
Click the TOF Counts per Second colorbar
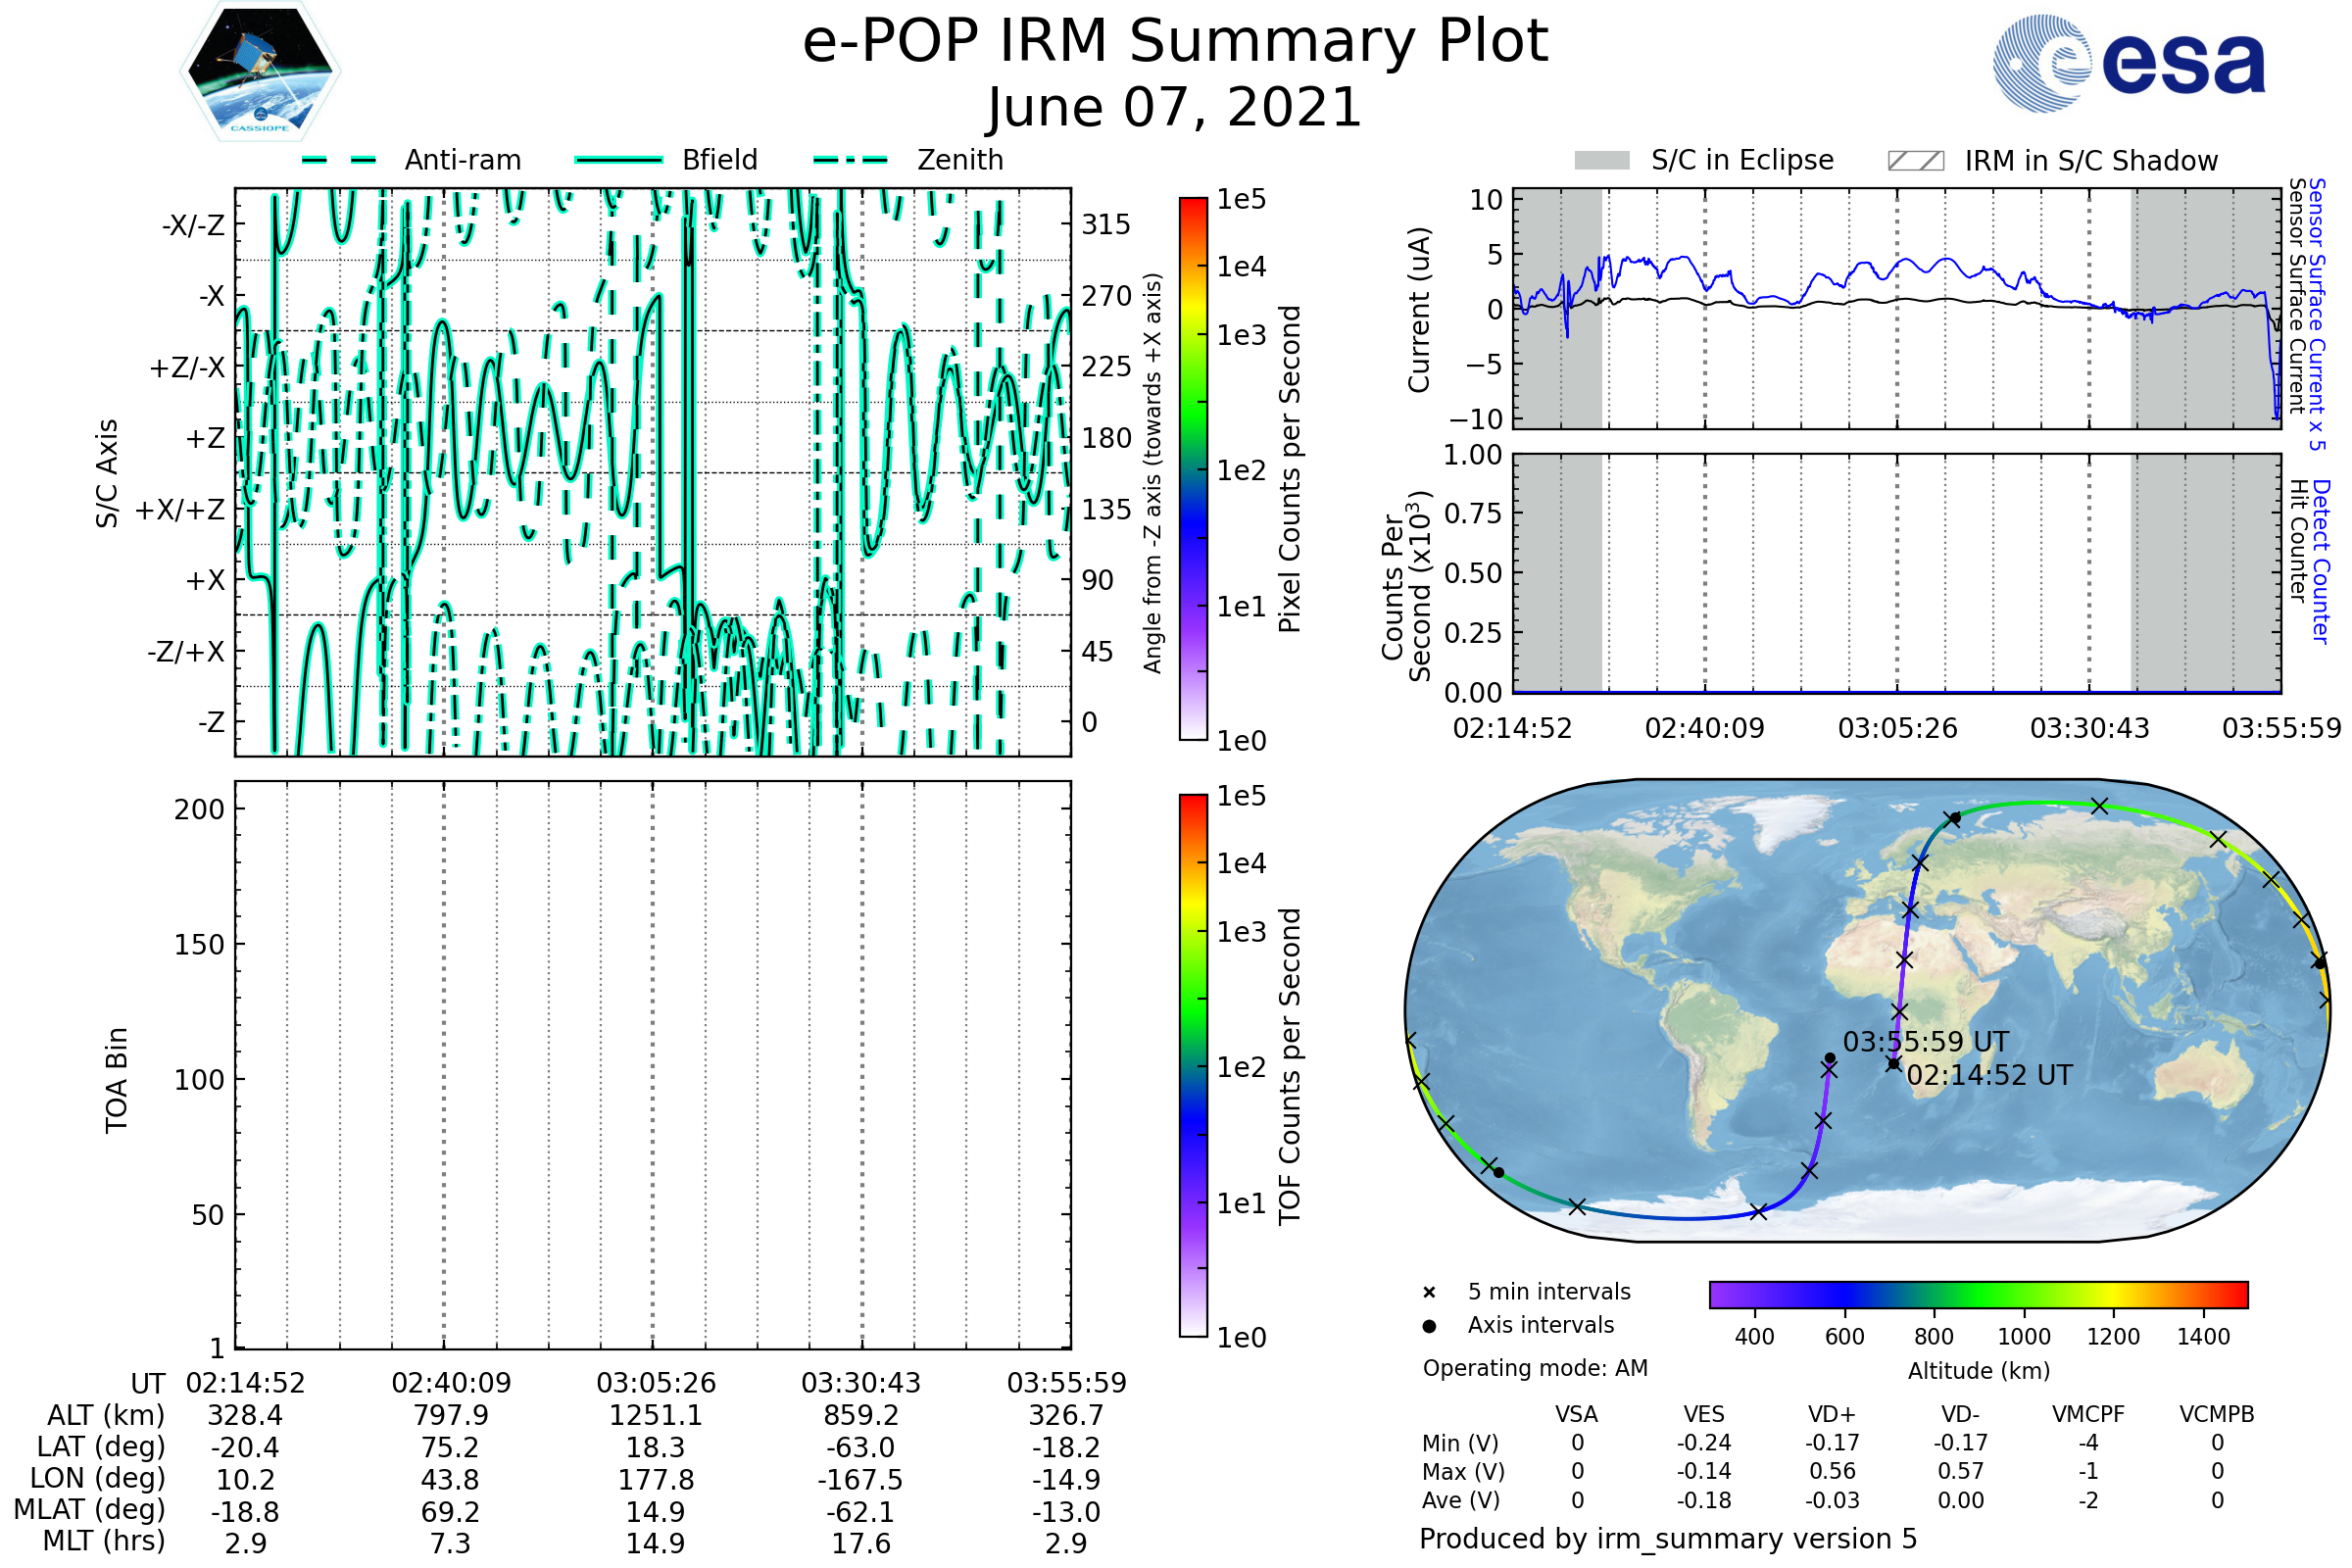[x=1193, y=1065]
